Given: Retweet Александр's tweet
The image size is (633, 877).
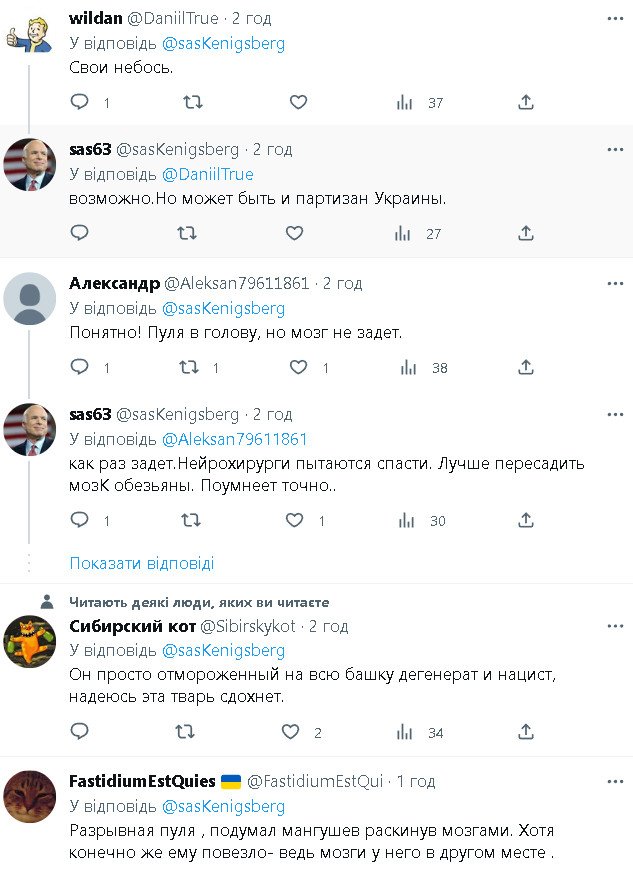Looking at the screenshot, I should 187,368.
